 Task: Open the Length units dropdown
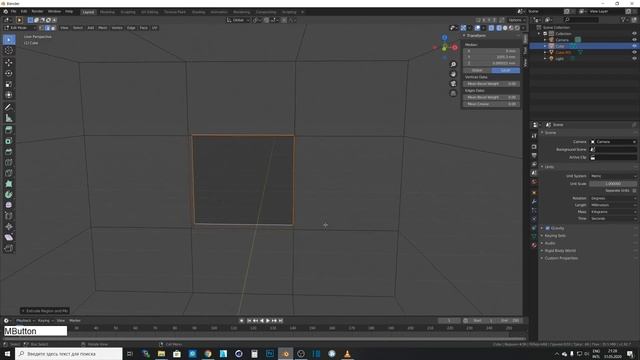(x=613, y=205)
